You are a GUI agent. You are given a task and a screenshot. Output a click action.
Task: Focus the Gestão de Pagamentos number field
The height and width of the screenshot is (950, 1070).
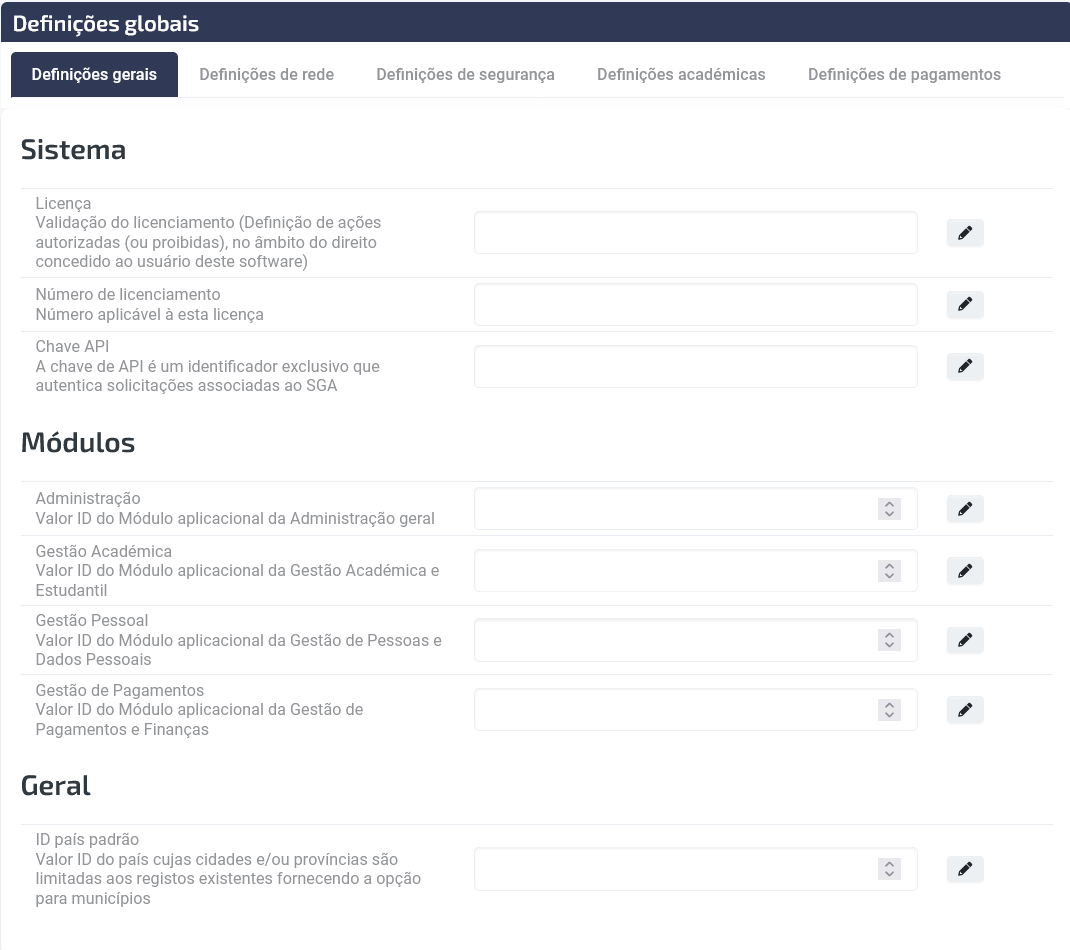[x=695, y=710]
